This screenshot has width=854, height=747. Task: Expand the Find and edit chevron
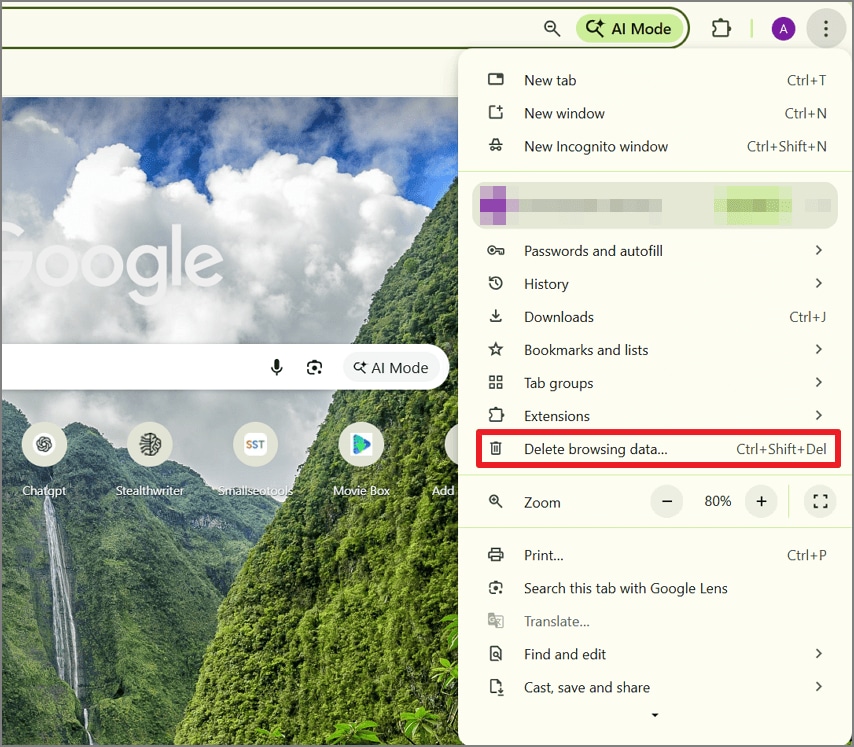pyautogui.click(x=819, y=653)
